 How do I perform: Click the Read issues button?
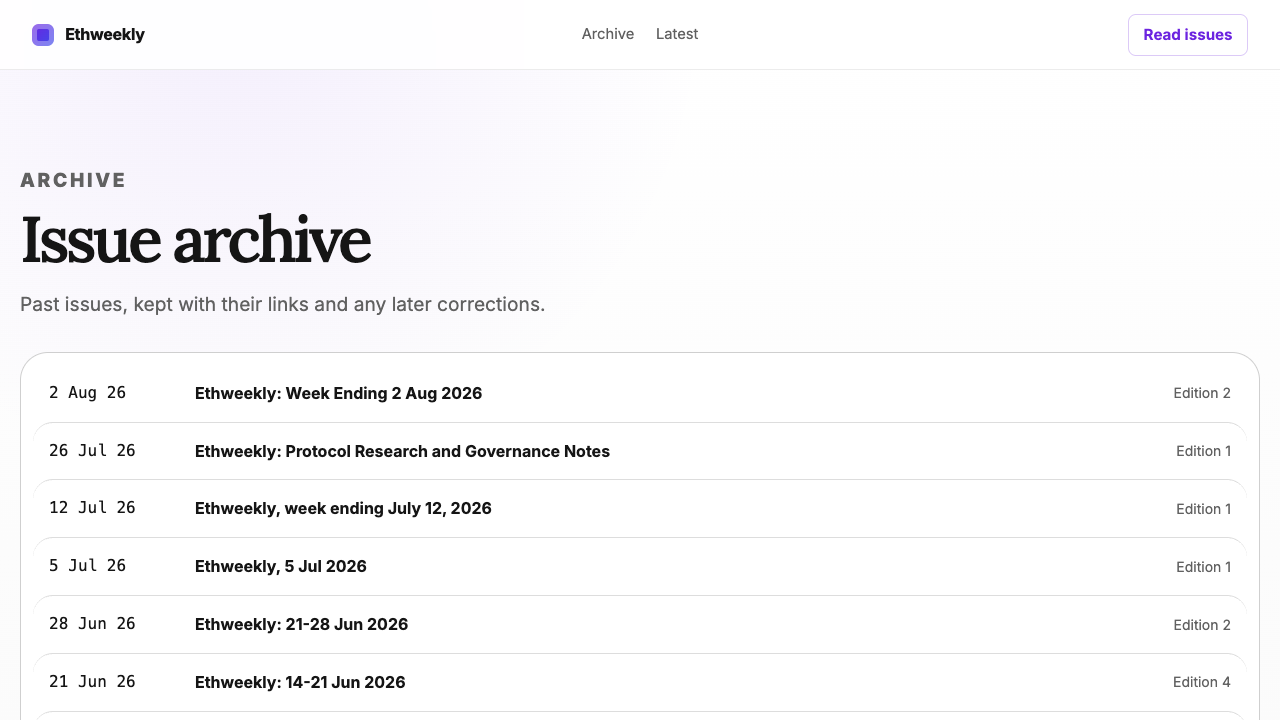(1188, 35)
